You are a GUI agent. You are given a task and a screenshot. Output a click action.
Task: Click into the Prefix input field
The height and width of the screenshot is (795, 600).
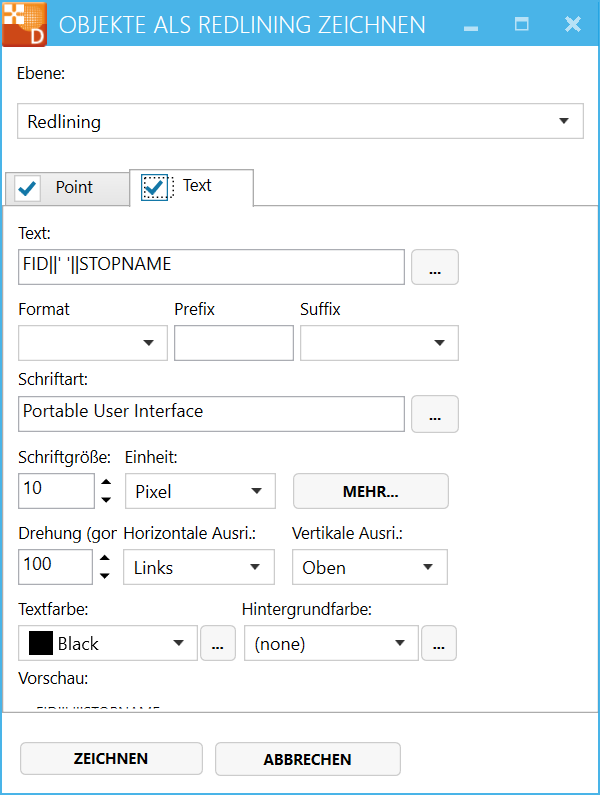tap(233, 343)
